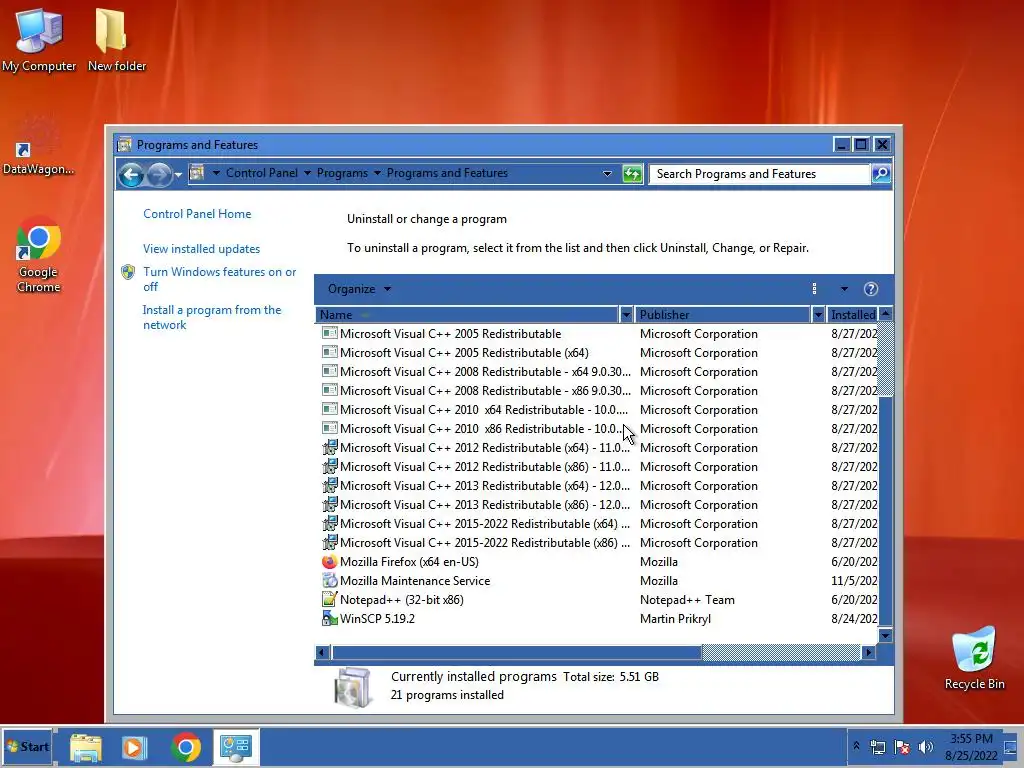Expand the Control Panel breadcrumb arrow
The image size is (1024, 768).
(307, 173)
